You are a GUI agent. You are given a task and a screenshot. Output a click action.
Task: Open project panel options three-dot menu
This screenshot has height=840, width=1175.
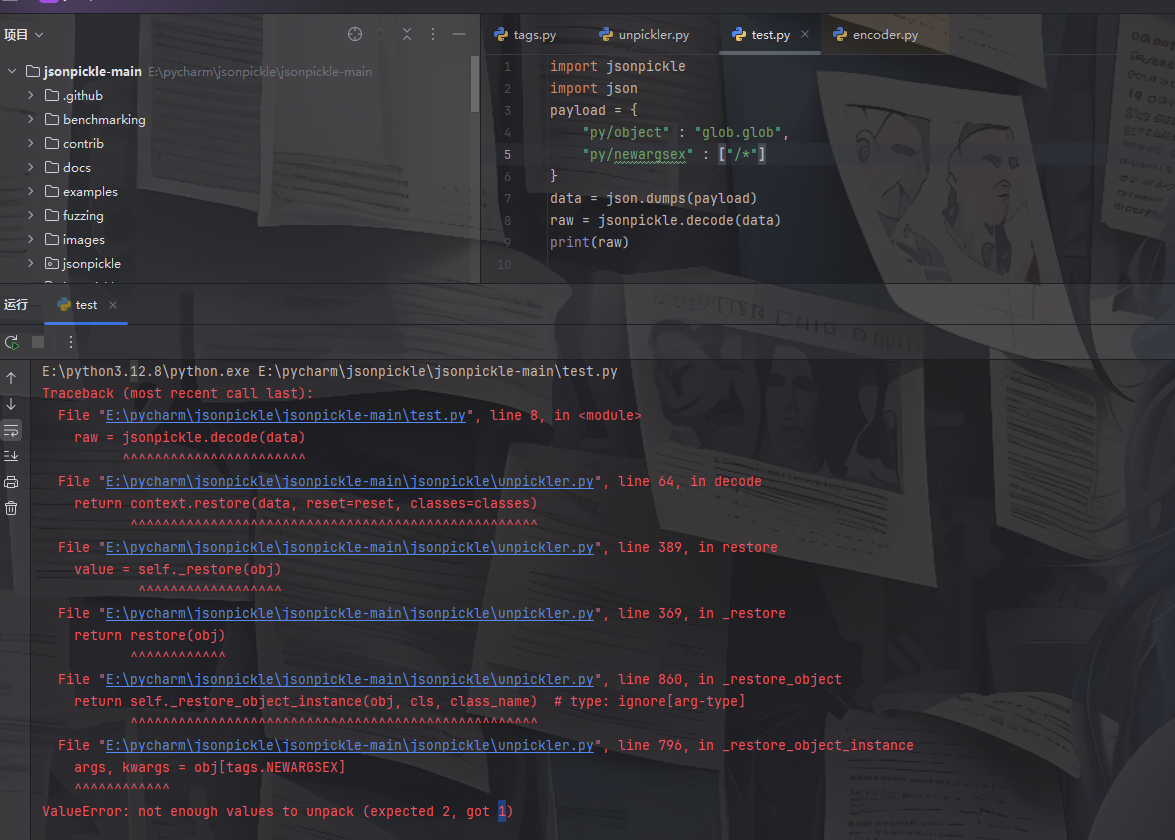[x=433, y=34]
